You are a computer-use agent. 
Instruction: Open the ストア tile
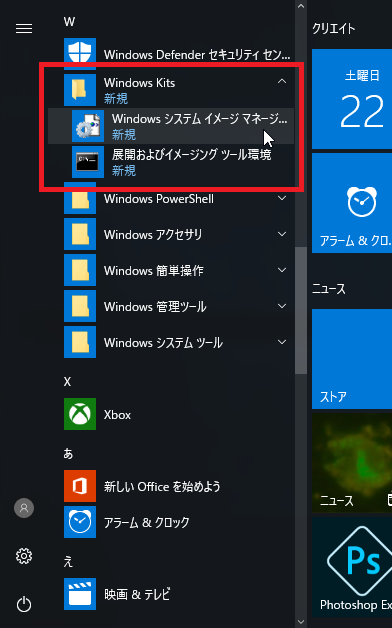(352, 359)
